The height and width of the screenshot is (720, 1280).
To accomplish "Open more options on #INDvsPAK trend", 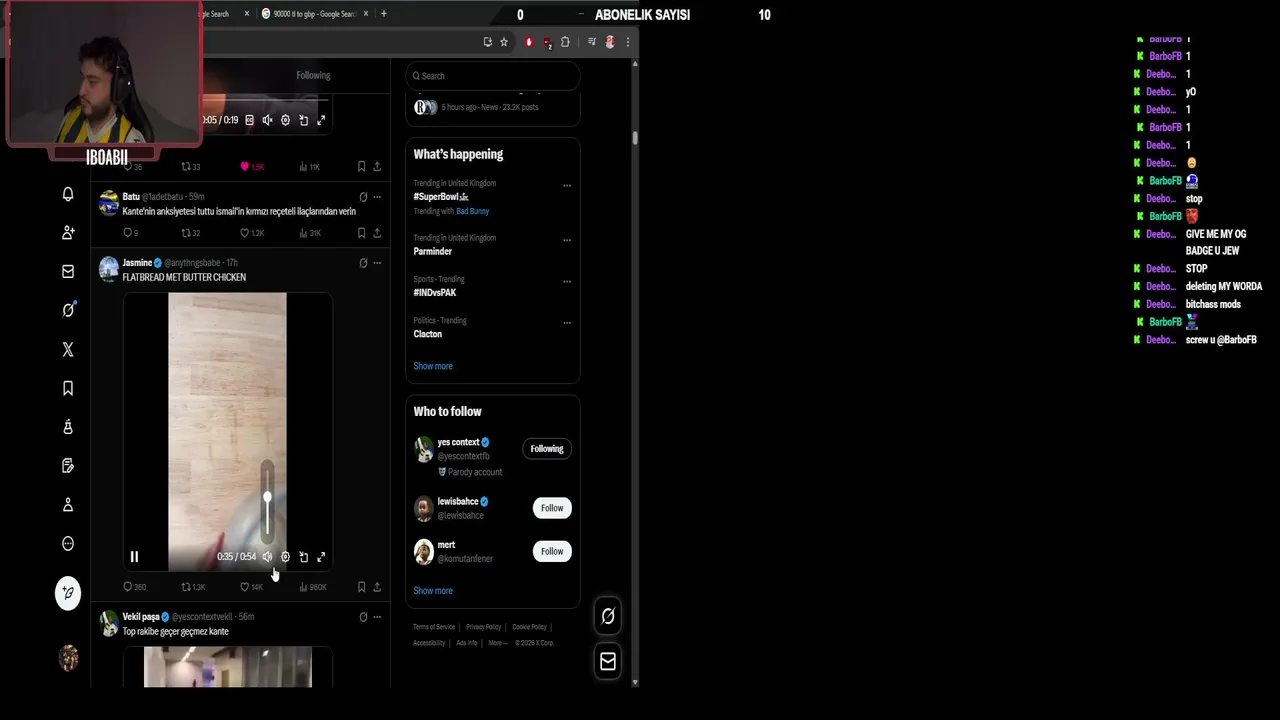I will click(x=567, y=281).
